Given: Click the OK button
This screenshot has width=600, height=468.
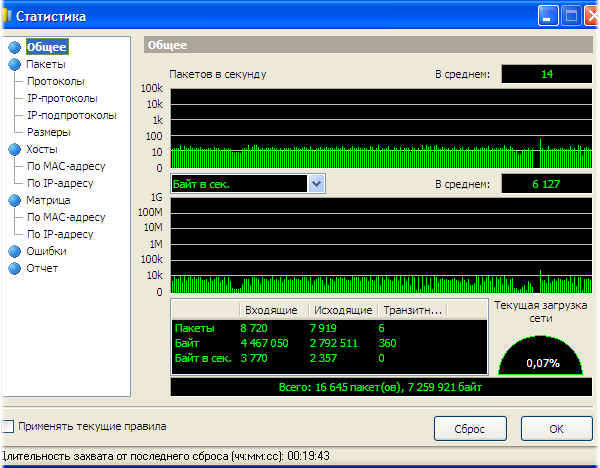Looking at the screenshot, I should [x=556, y=429].
